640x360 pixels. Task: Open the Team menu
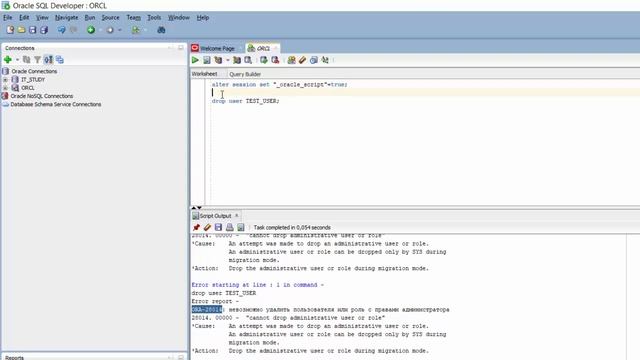point(133,18)
